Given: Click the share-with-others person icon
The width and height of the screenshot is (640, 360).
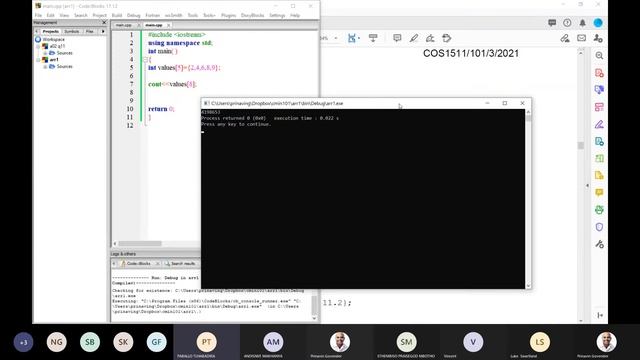Looking at the screenshot, I should click(598, 38).
